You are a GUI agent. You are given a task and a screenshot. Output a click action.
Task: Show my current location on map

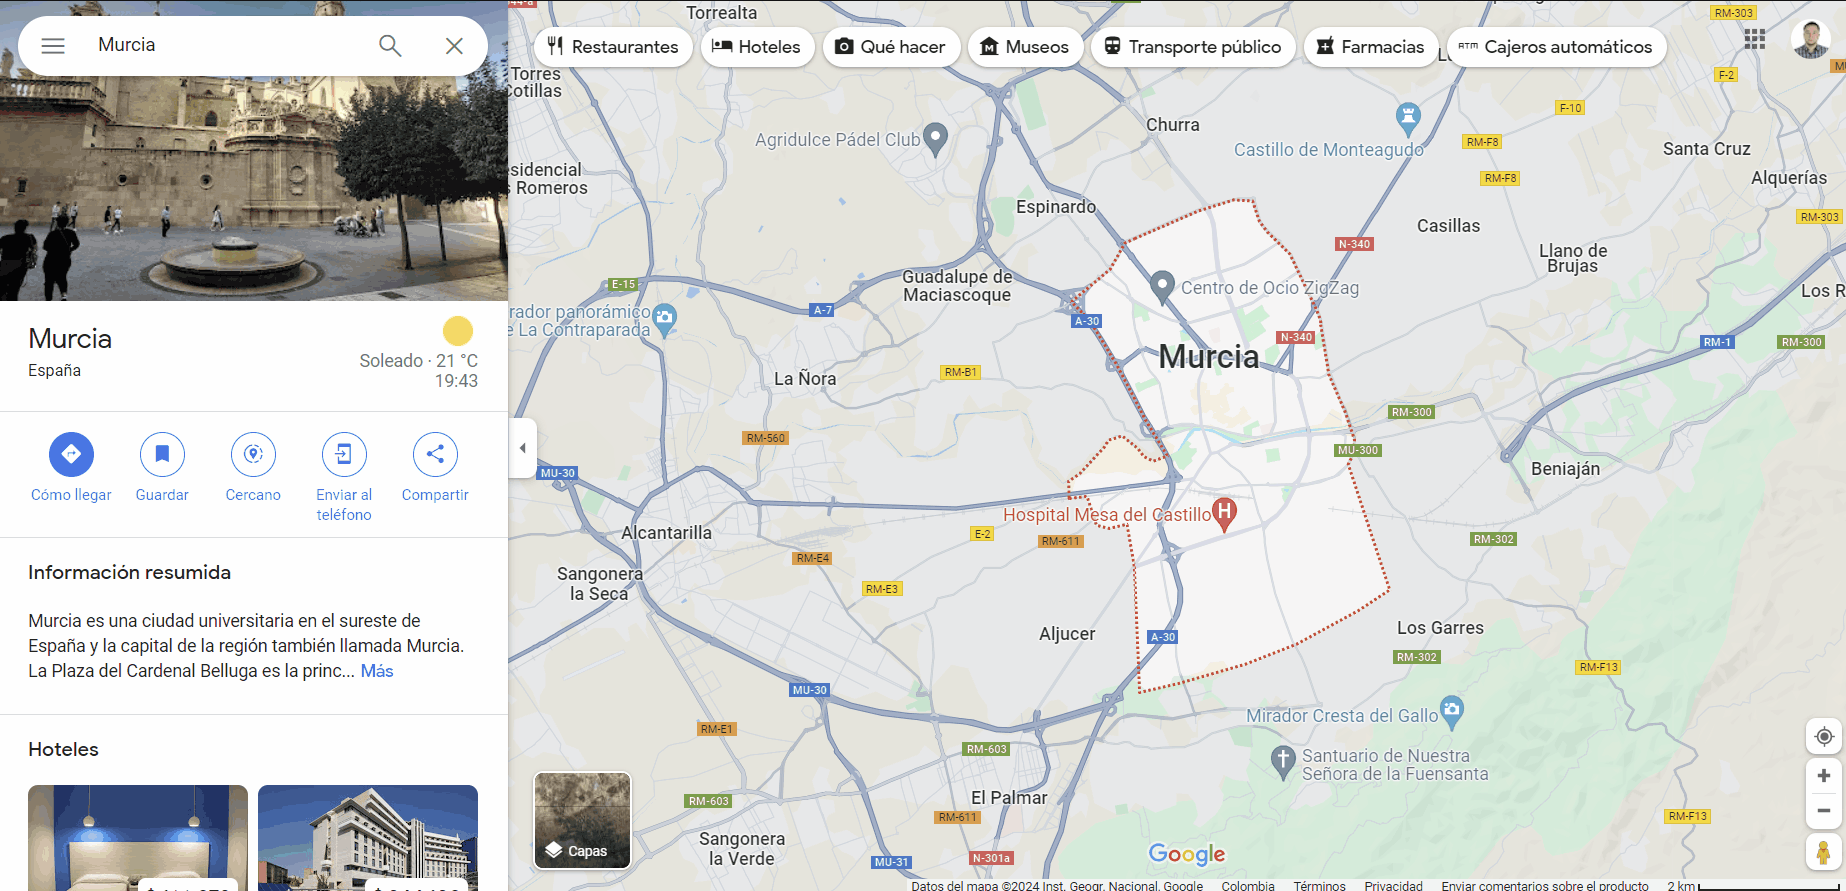[x=1824, y=737]
